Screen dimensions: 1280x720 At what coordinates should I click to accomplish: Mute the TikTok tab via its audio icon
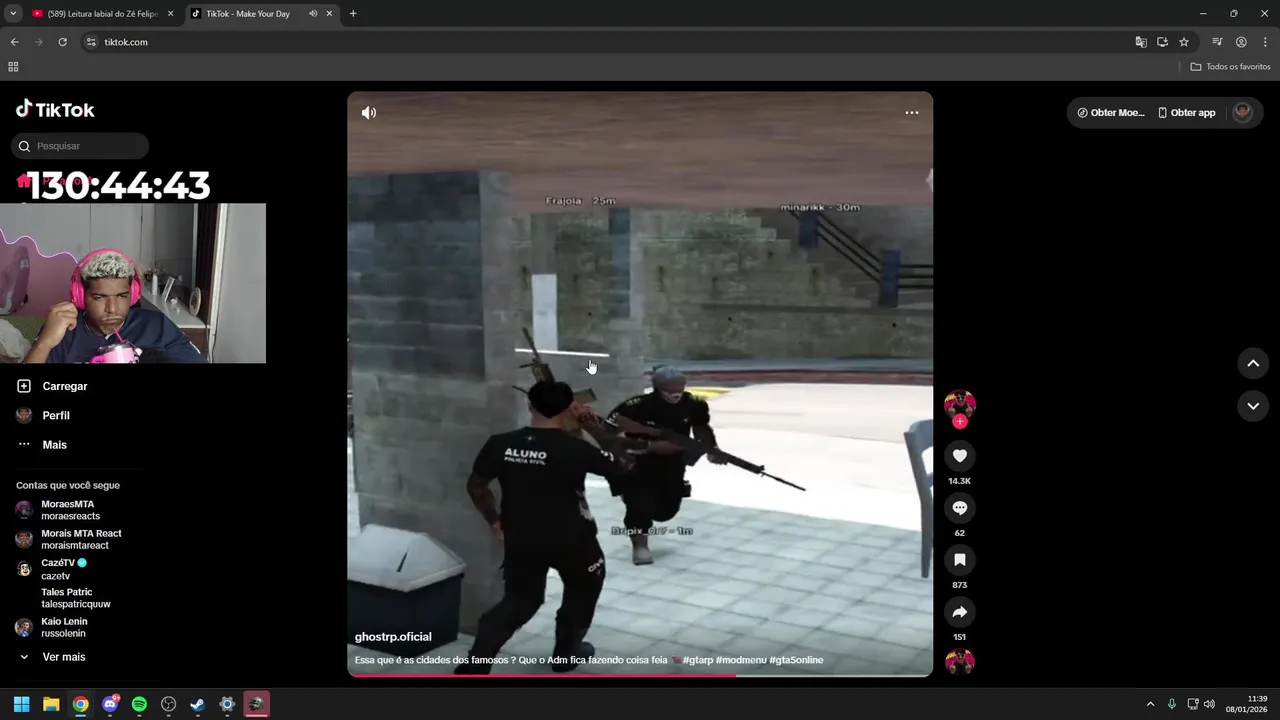313,14
